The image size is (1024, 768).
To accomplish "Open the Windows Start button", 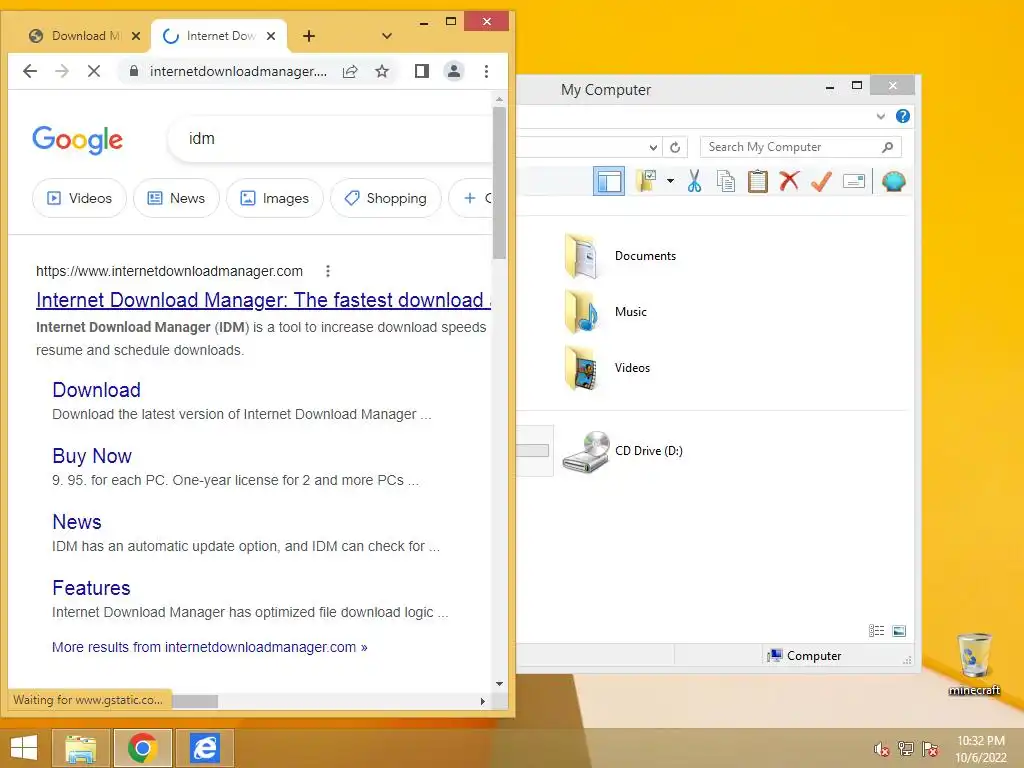I will (24, 748).
